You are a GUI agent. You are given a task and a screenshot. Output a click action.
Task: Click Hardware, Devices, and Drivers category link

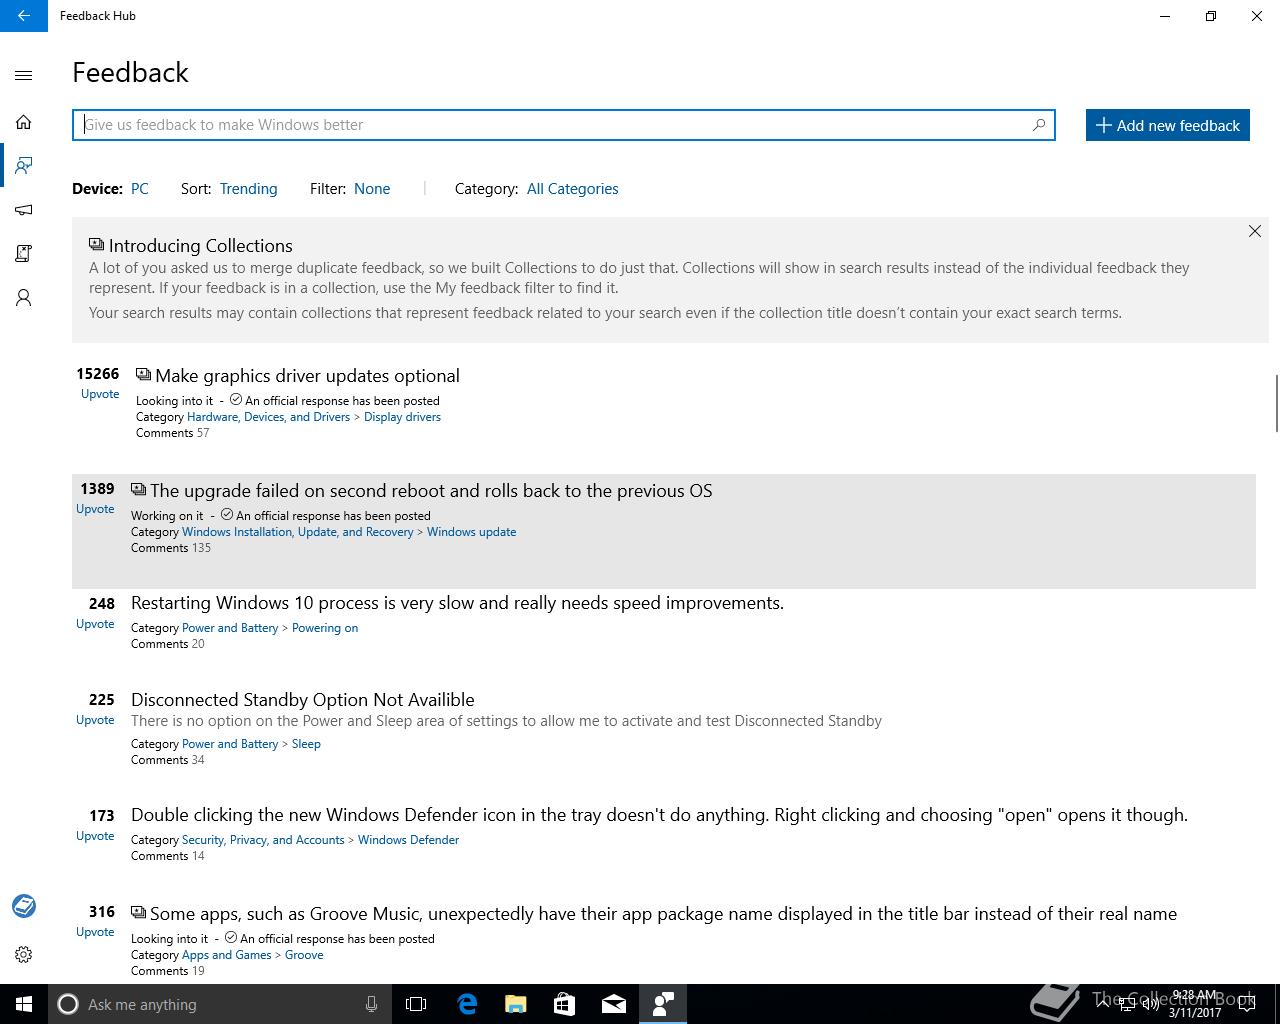[x=268, y=417]
